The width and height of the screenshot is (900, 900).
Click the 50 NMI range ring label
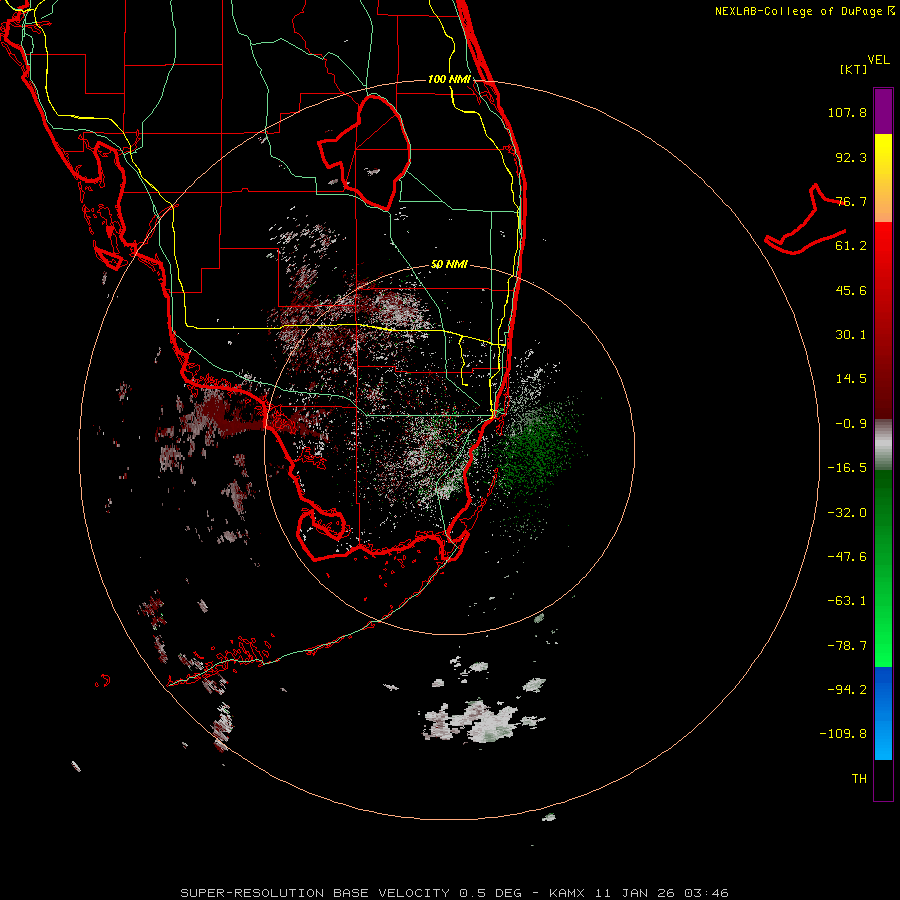pyautogui.click(x=449, y=264)
